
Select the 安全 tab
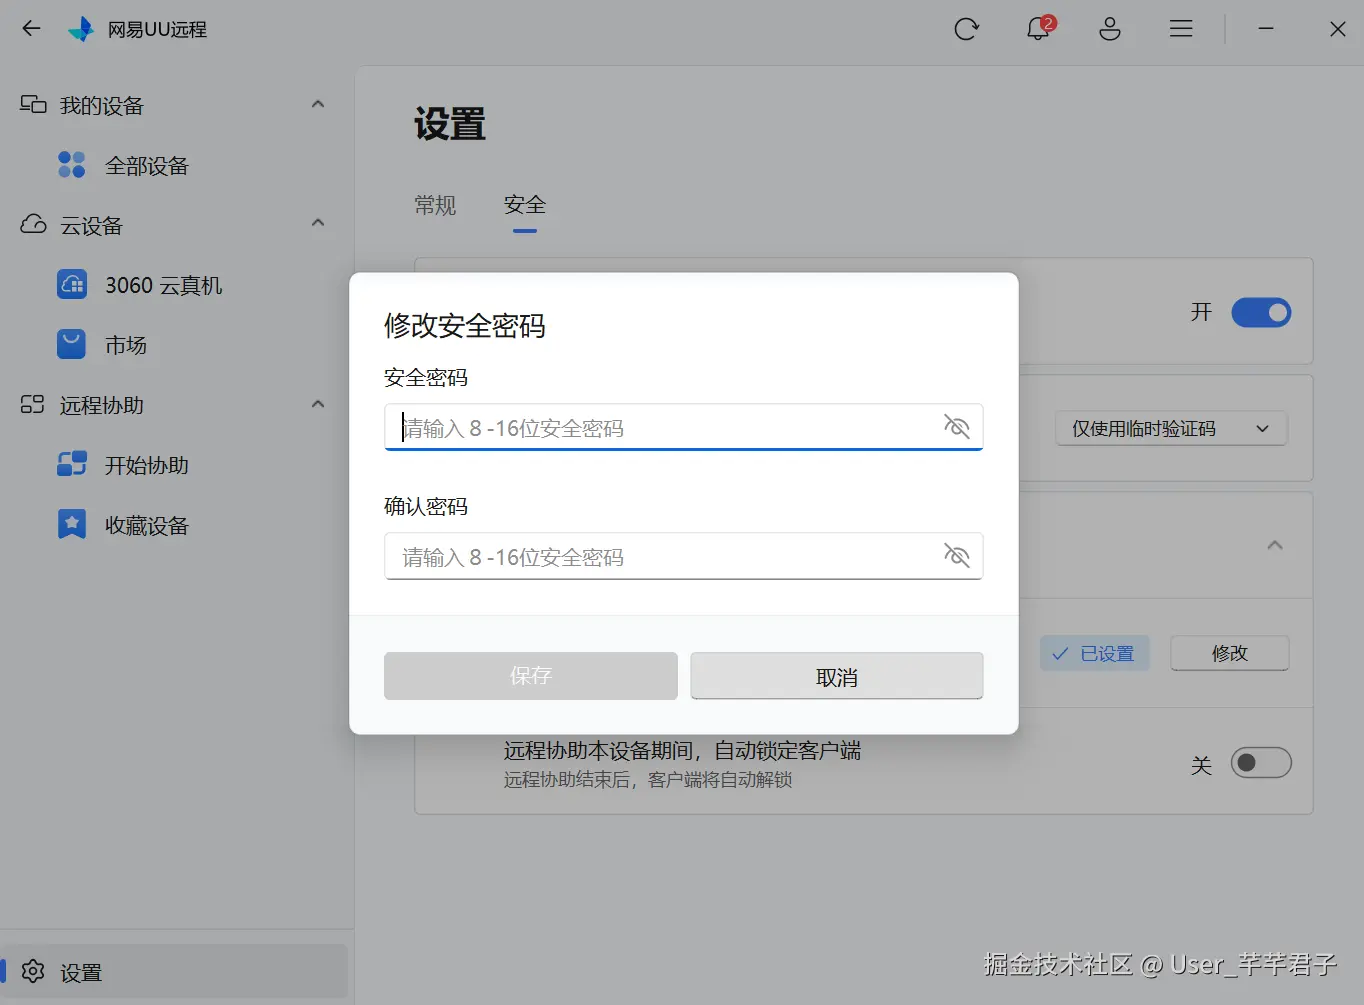(525, 205)
